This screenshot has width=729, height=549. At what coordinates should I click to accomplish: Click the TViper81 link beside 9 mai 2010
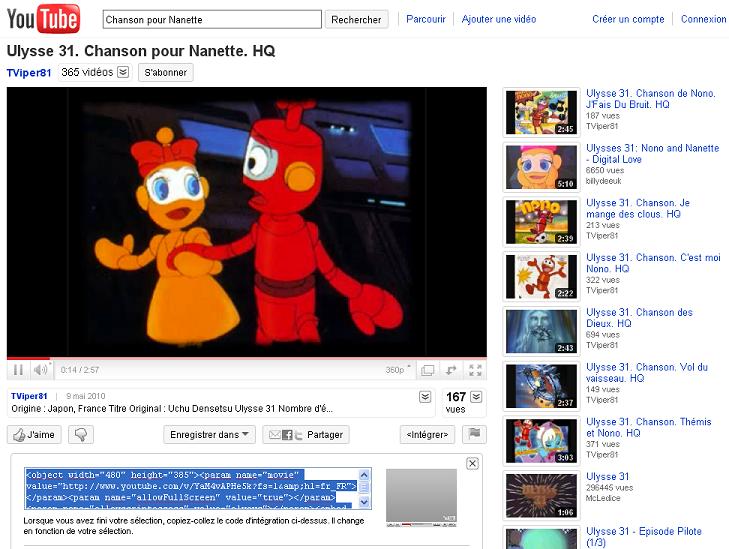point(29,396)
